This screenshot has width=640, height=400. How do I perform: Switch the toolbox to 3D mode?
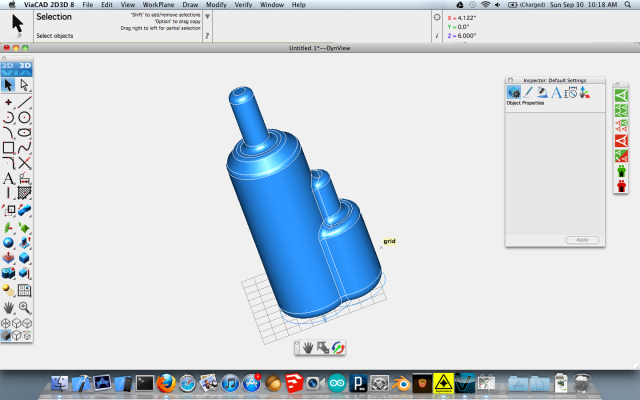[x=26, y=66]
